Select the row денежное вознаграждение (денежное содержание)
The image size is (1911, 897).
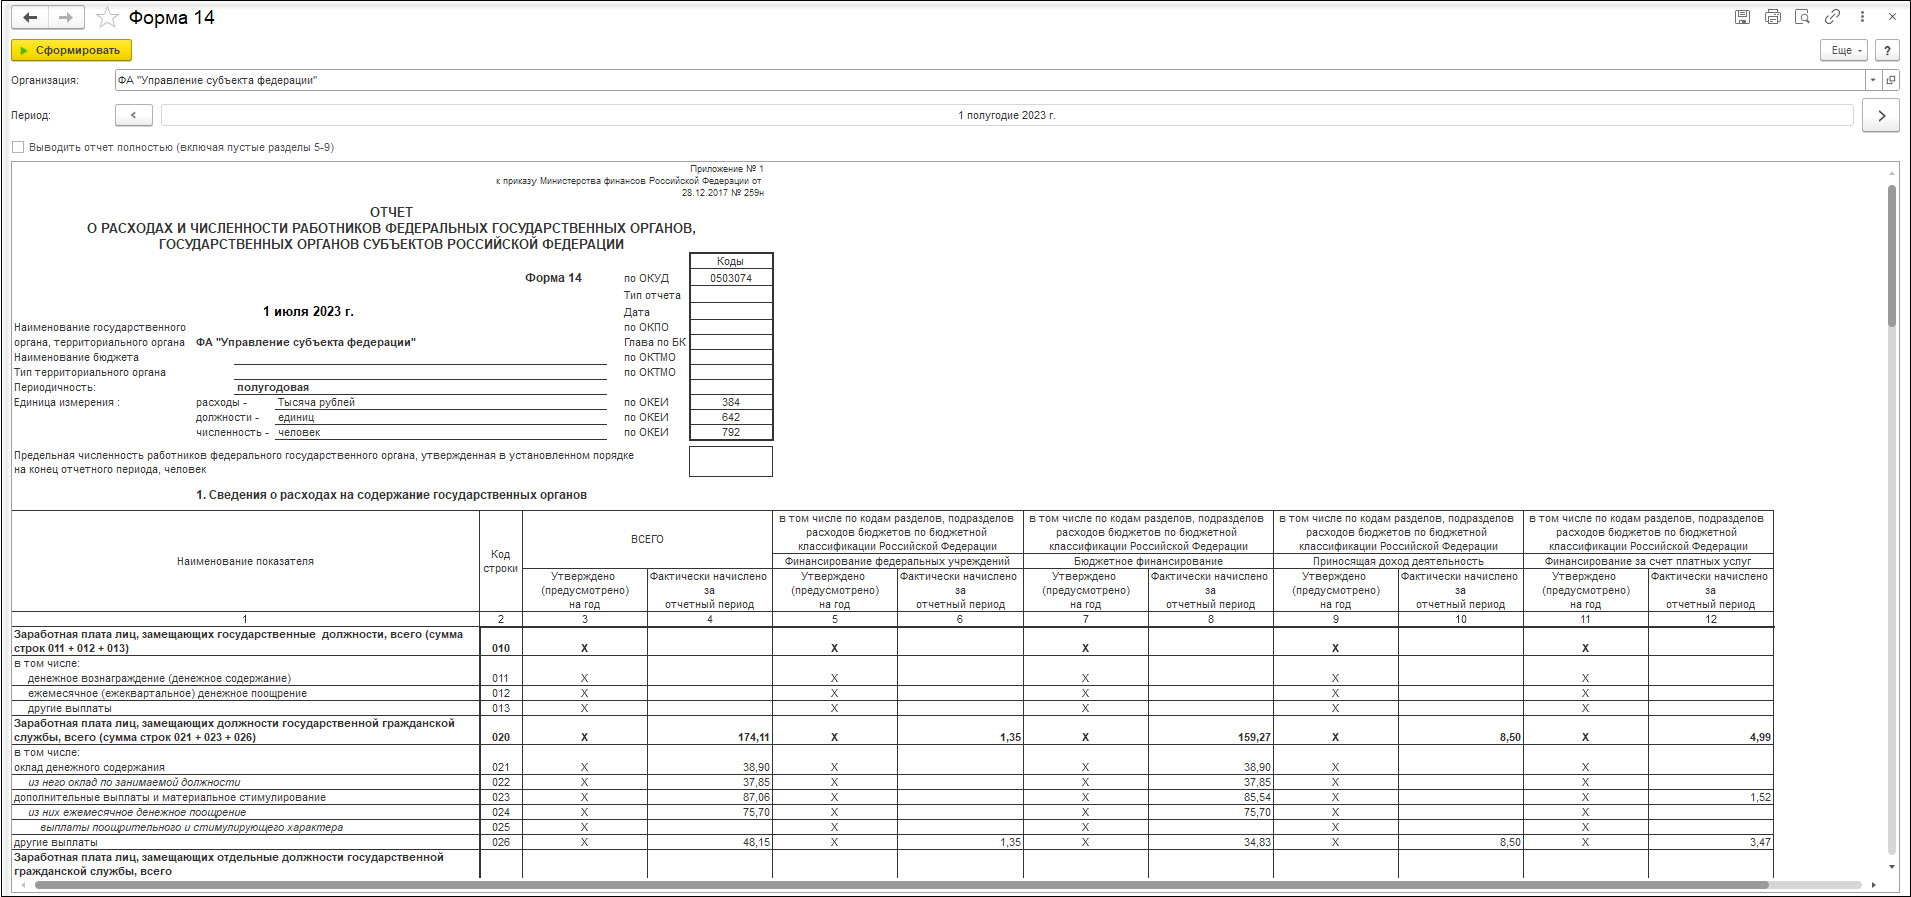(x=159, y=678)
